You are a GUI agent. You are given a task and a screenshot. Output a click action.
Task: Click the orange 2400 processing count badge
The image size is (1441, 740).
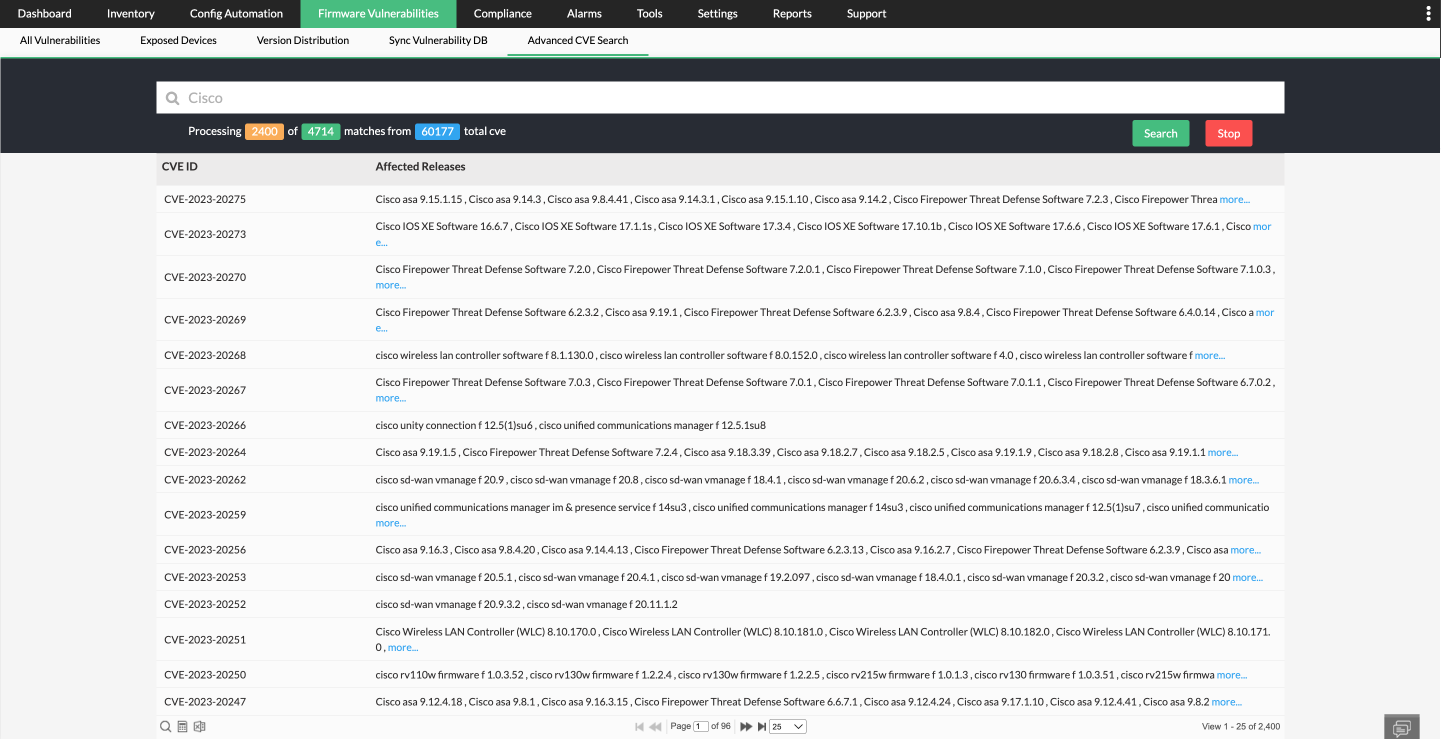(265, 131)
